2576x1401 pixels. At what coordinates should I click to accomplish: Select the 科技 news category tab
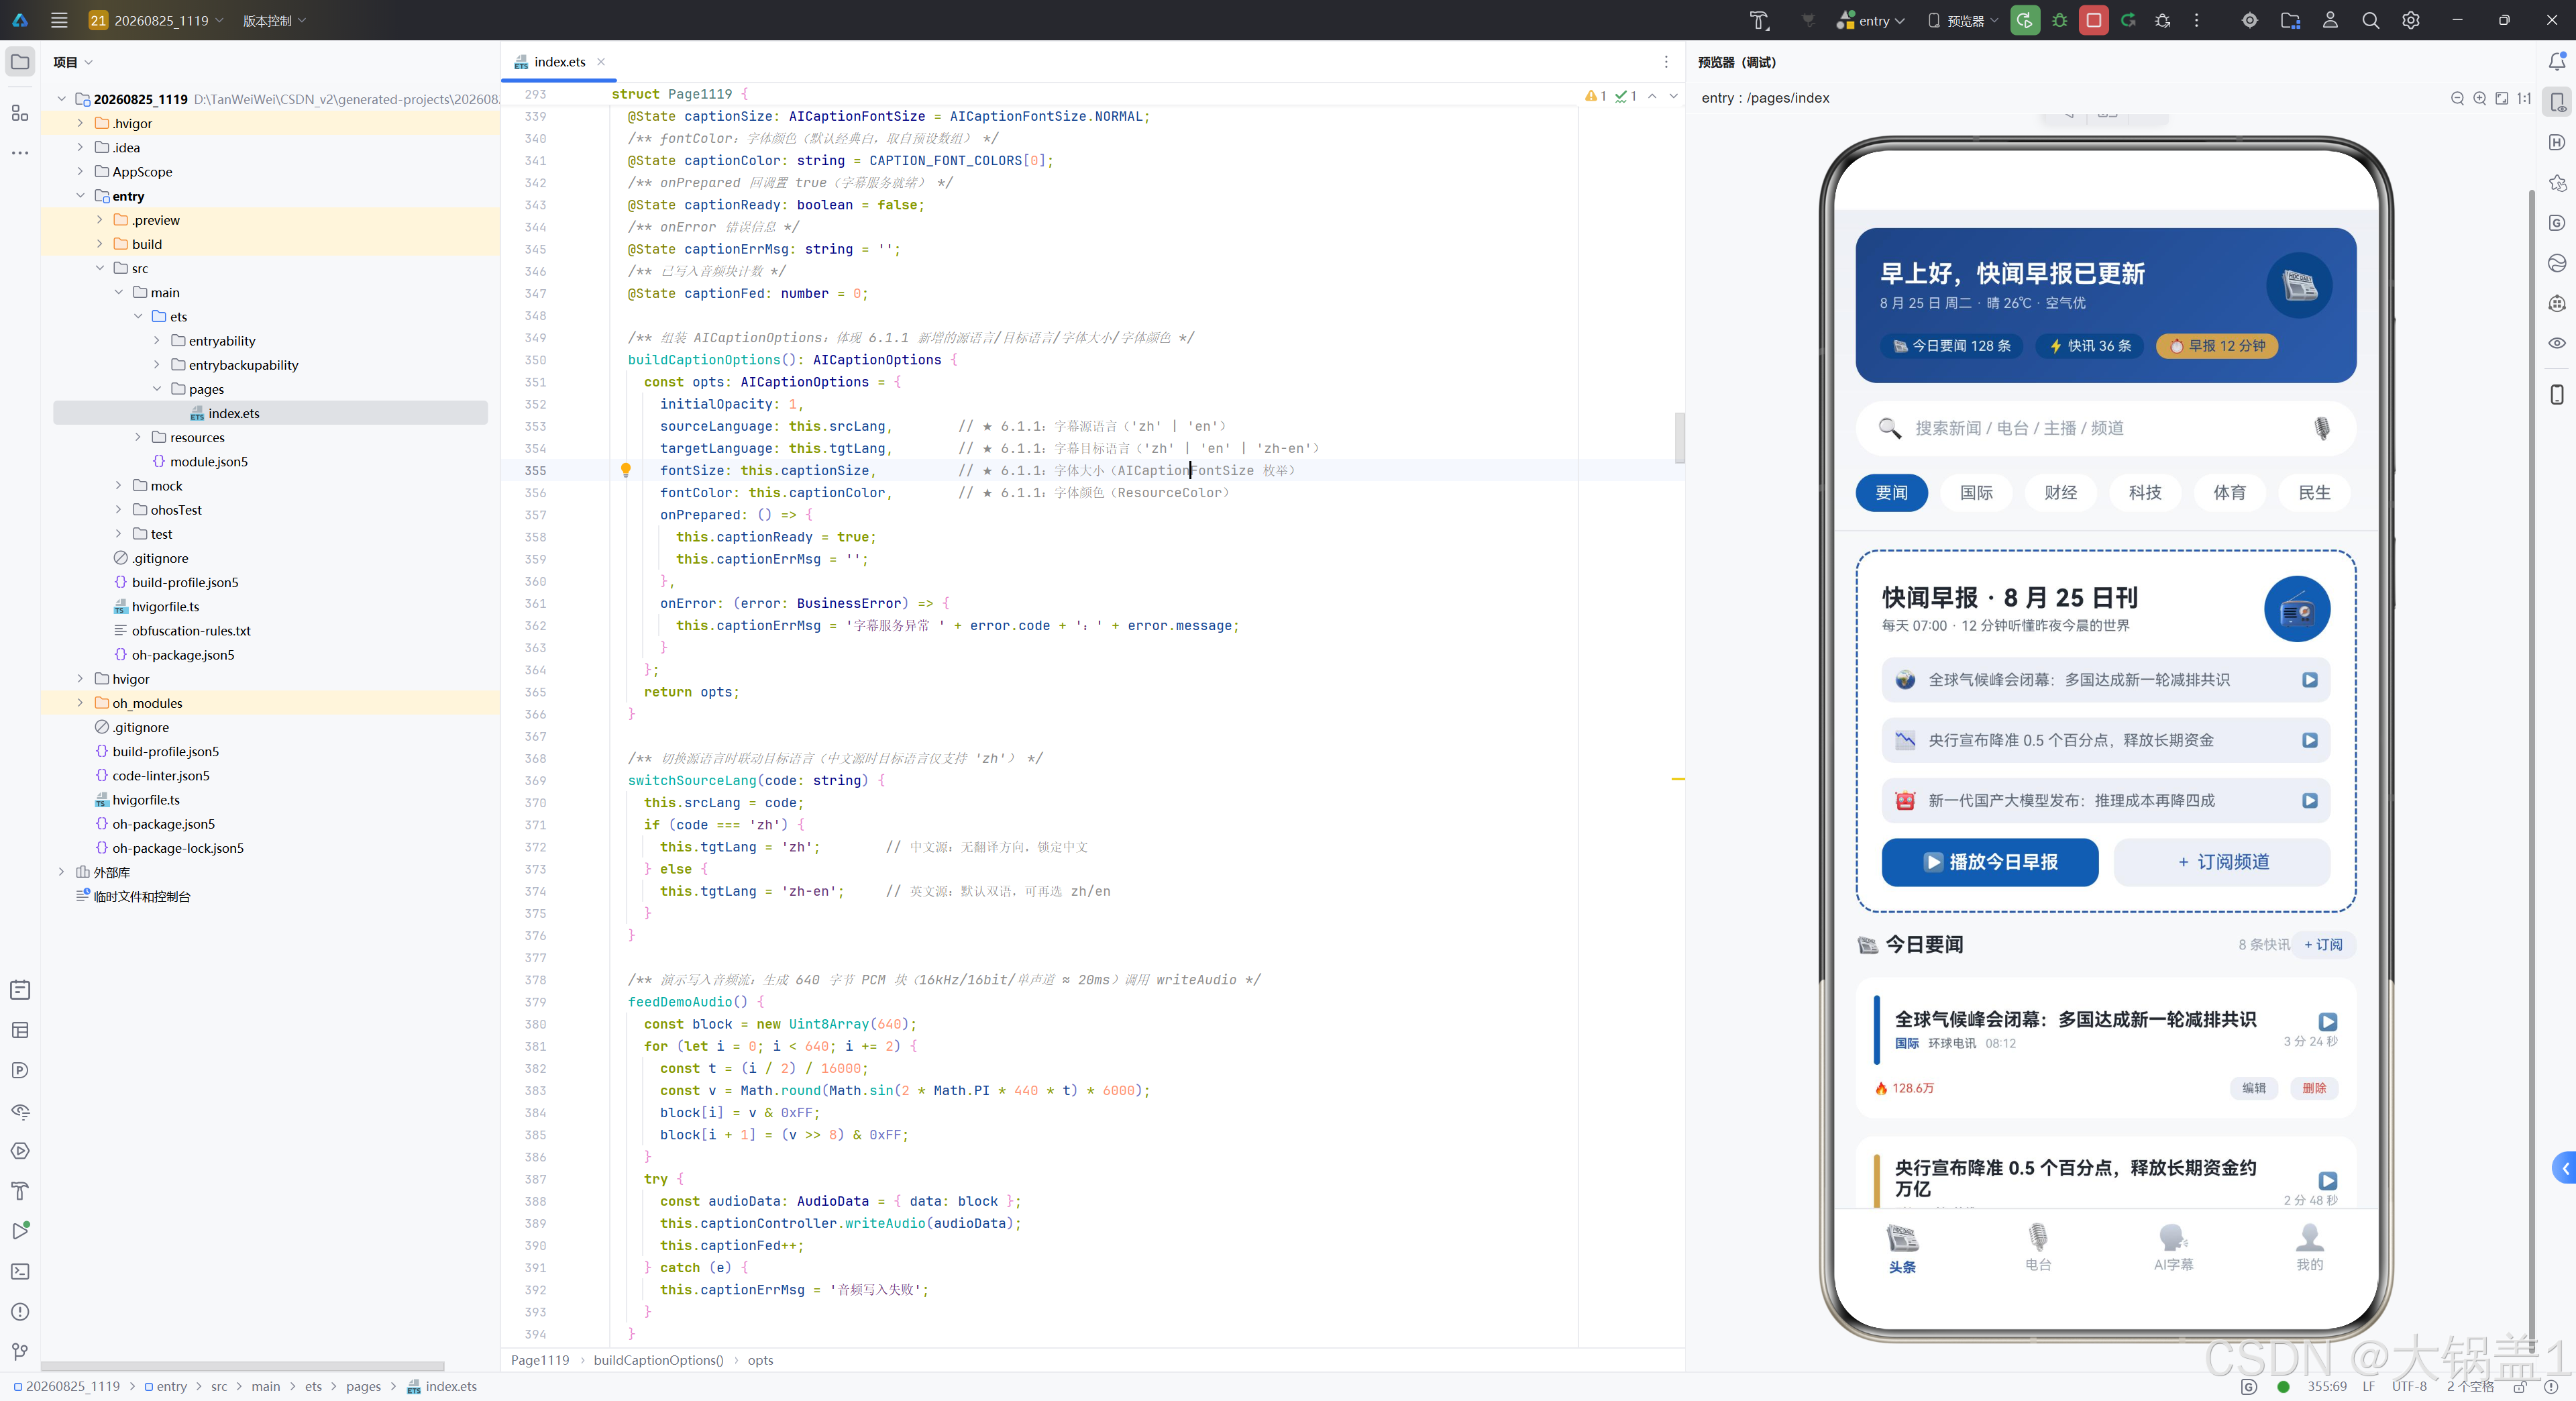click(x=2145, y=492)
